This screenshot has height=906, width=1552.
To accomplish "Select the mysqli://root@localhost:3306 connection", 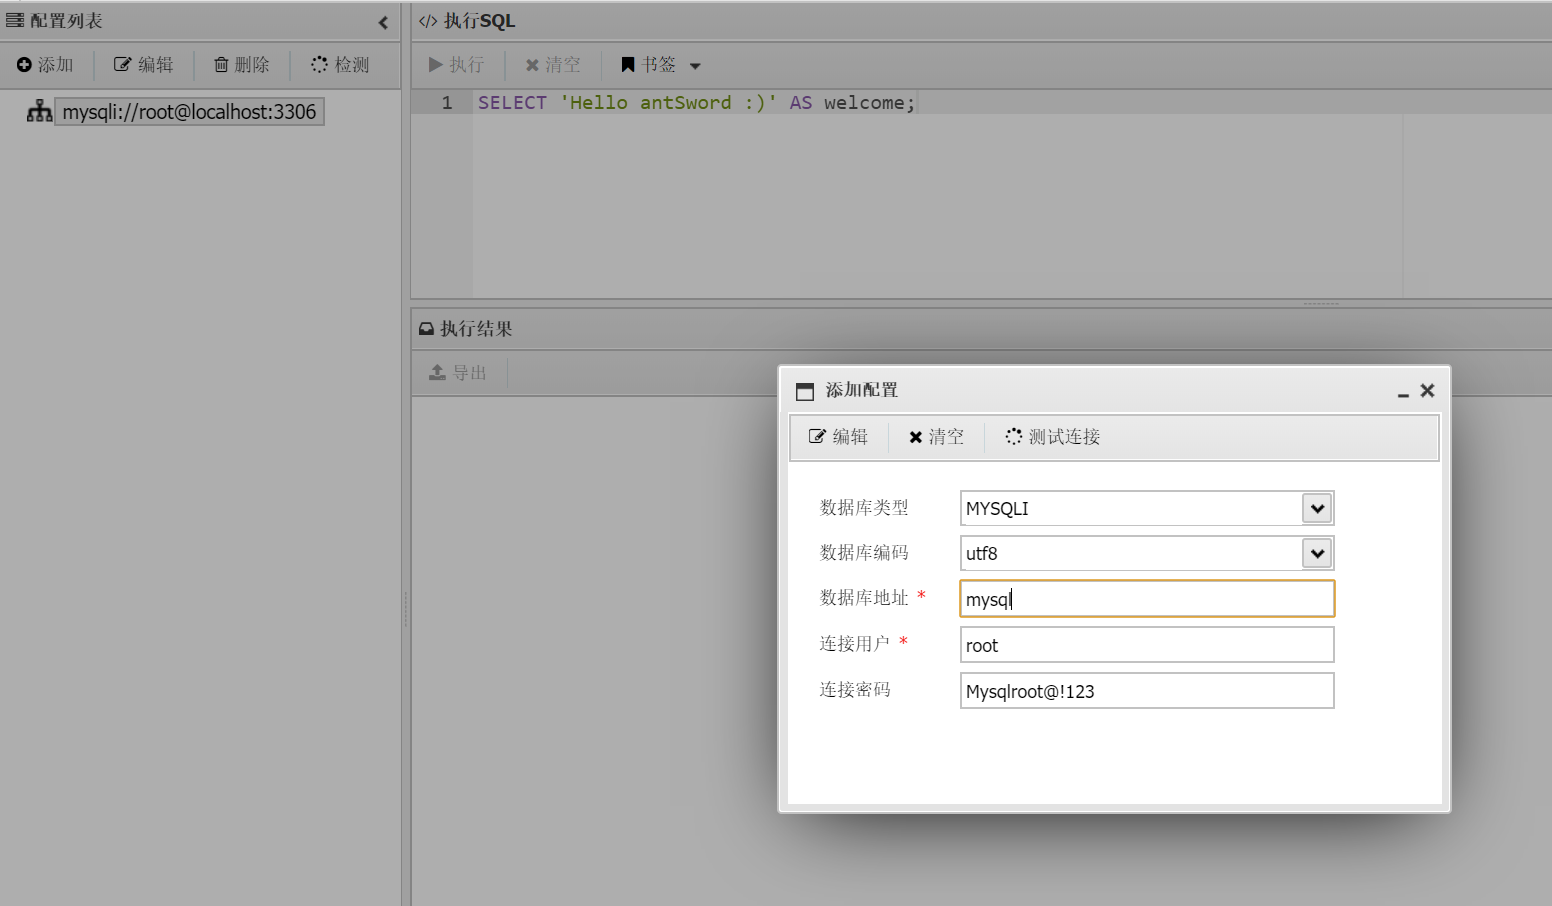I will pos(190,112).
